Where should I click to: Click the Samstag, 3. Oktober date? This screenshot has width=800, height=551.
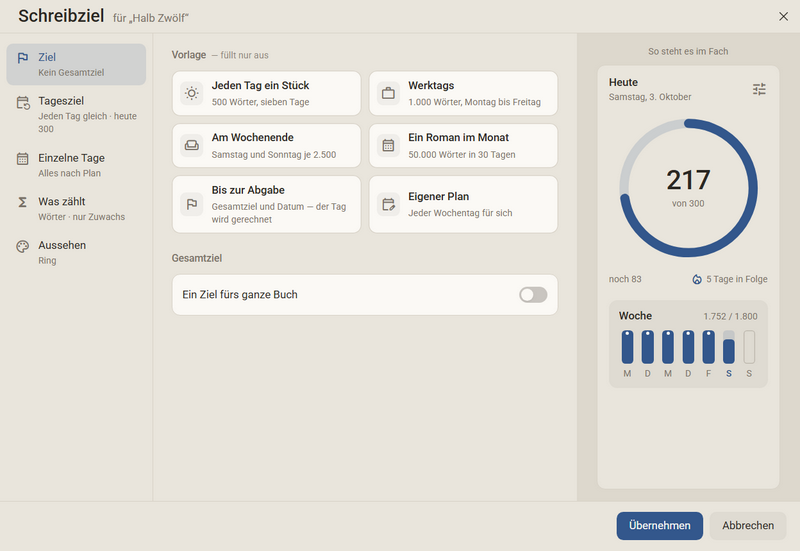(x=649, y=97)
